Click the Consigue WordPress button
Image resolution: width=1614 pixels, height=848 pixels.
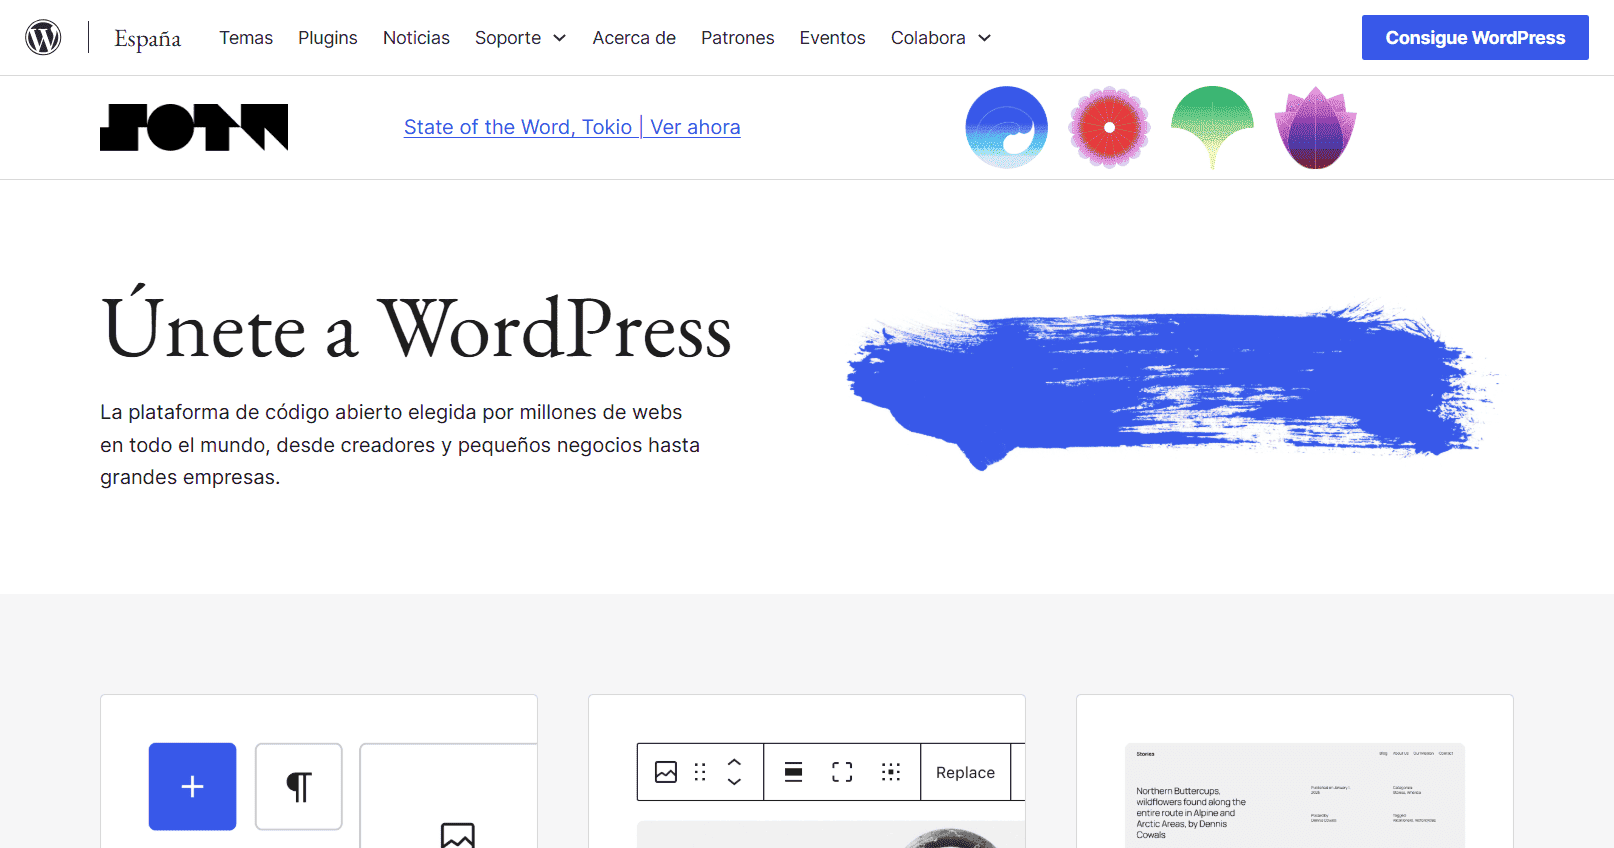[x=1474, y=38]
